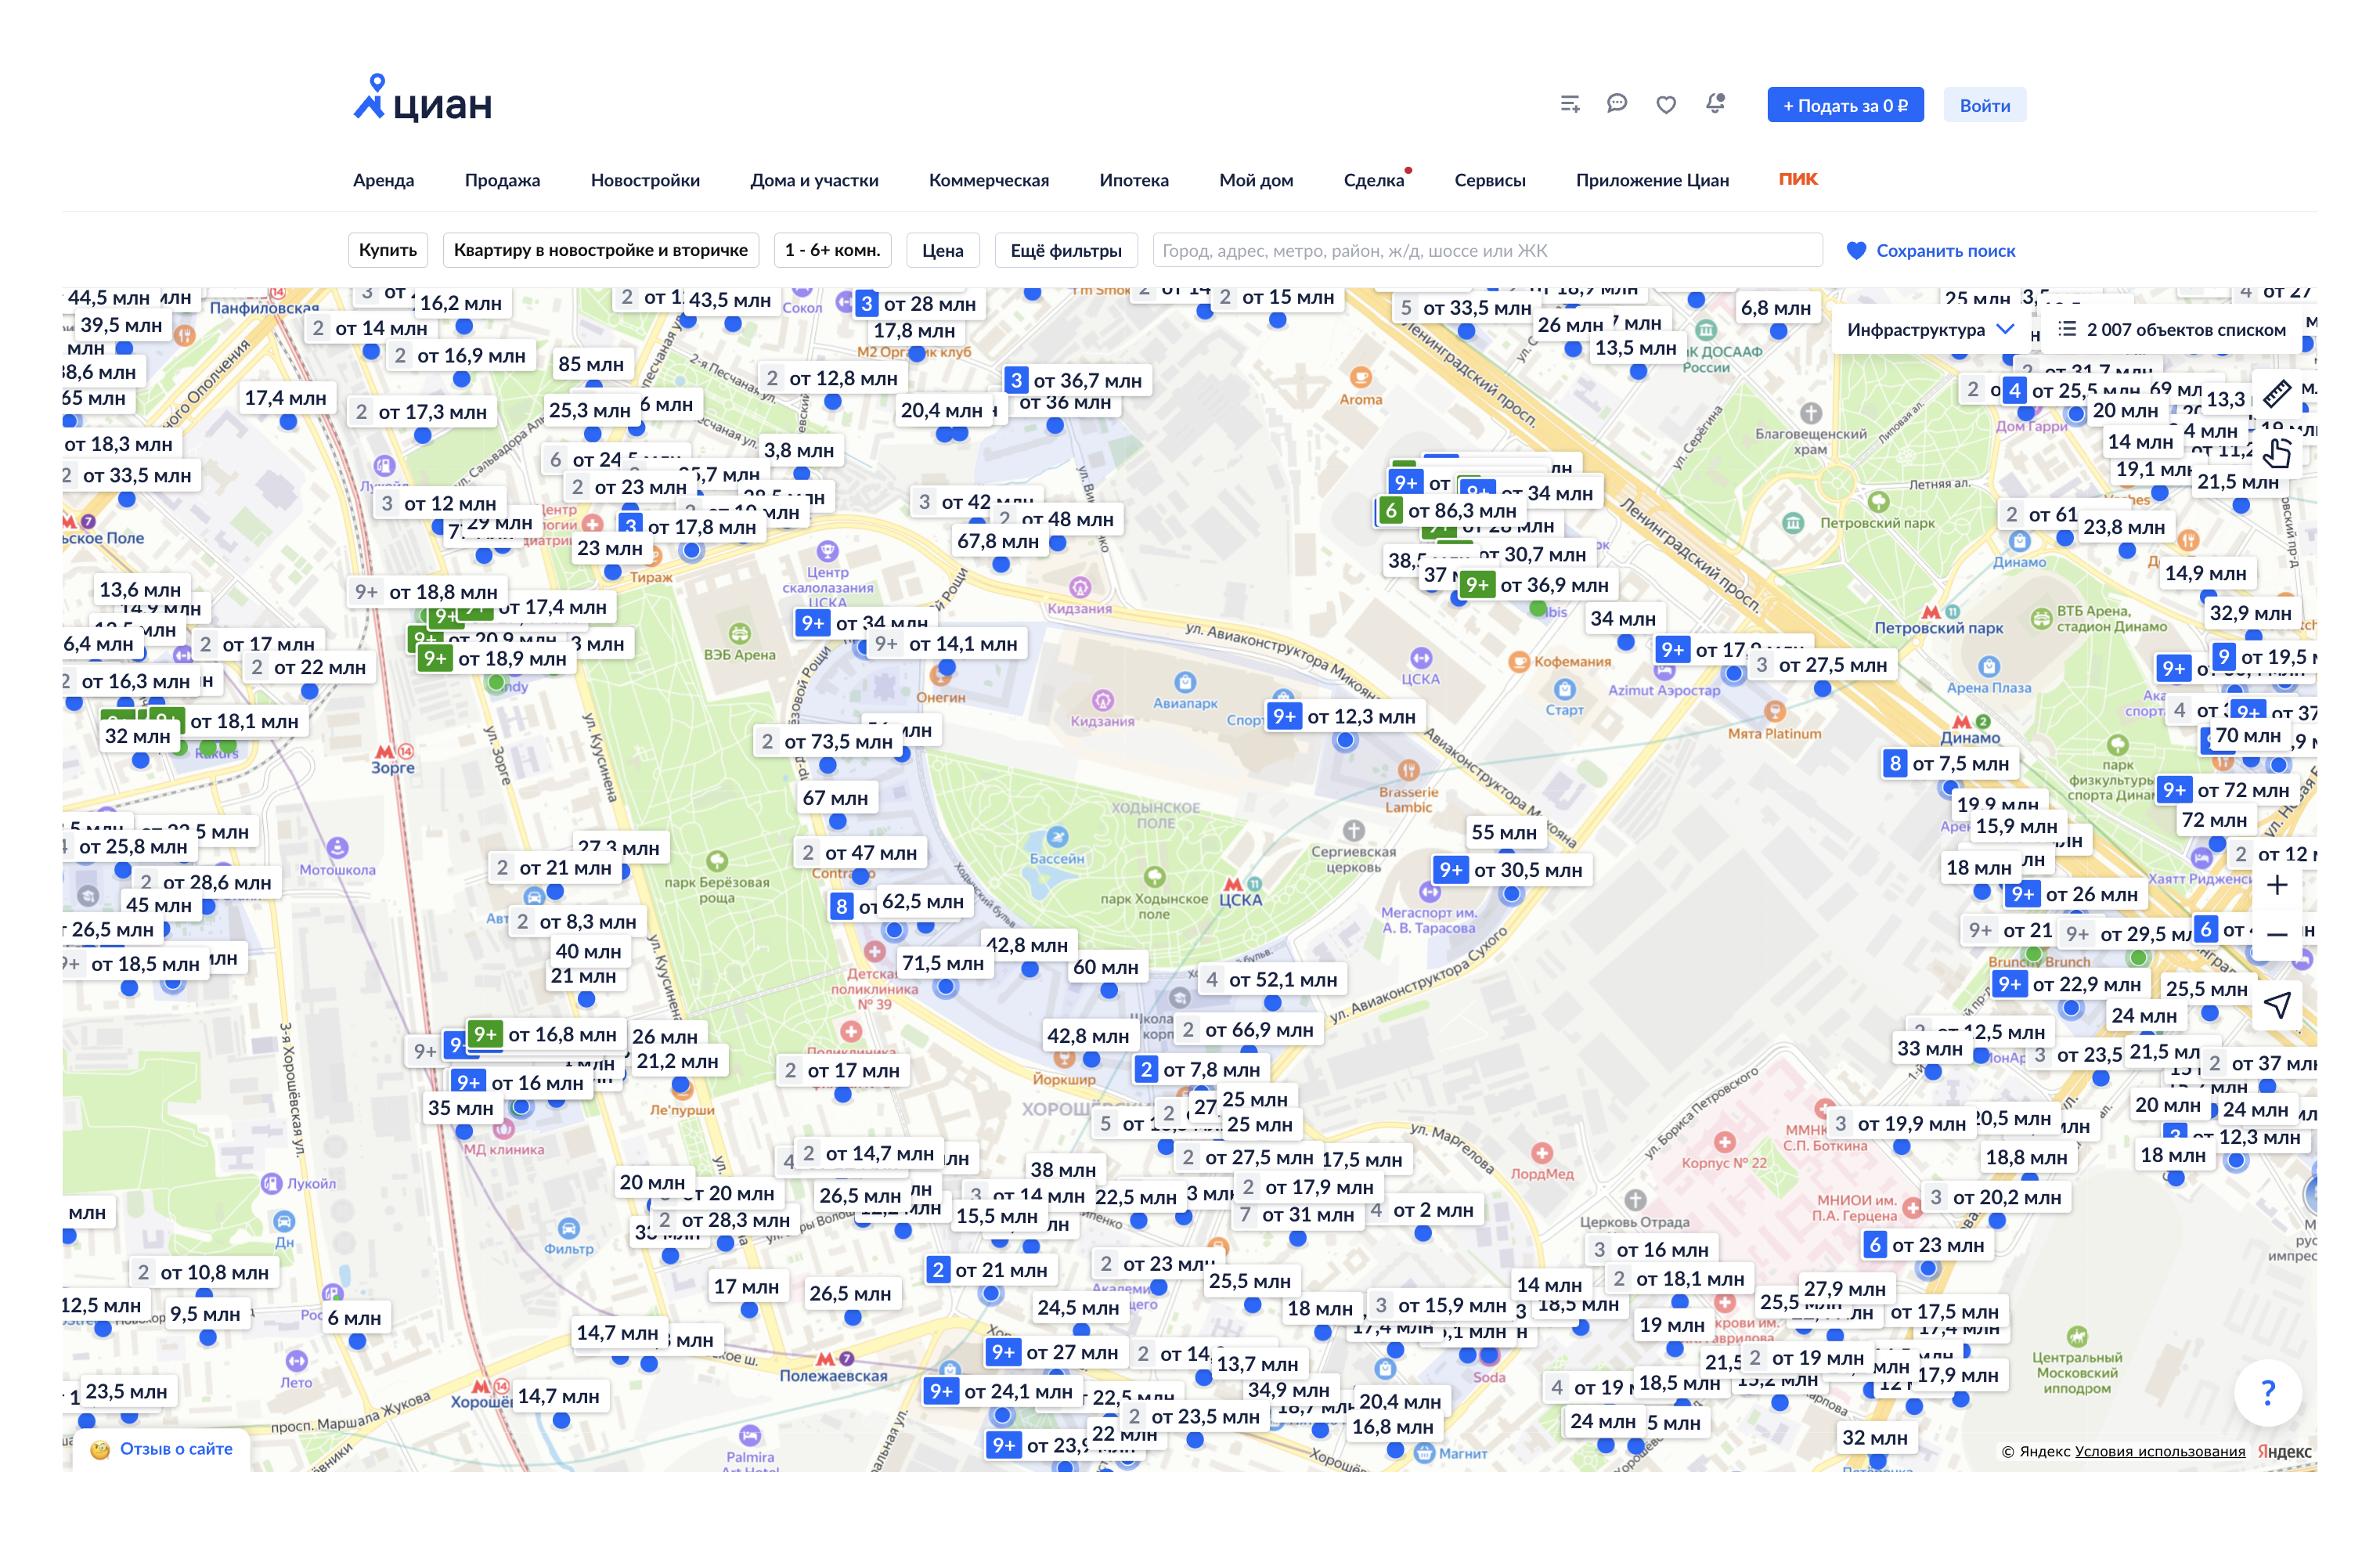The image size is (2380, 1566).
Task: Click the Подать за 0 ₽ button
Action: [x=1845, y=105]
